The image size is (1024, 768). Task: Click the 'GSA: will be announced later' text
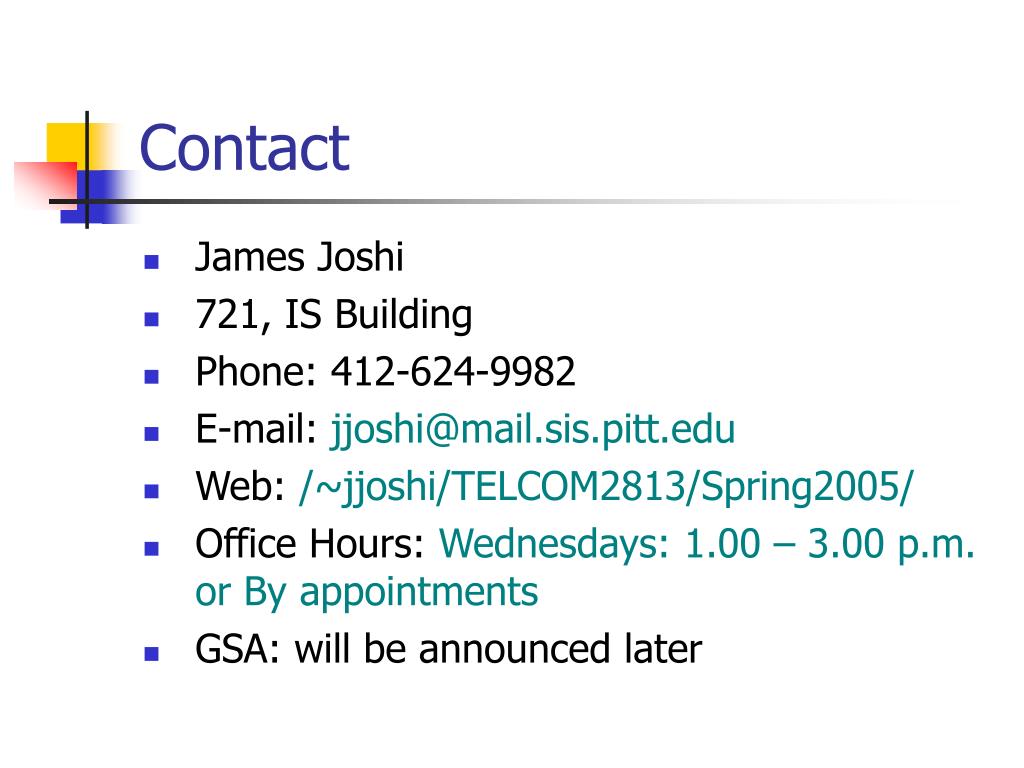click(x=449, y=649)
